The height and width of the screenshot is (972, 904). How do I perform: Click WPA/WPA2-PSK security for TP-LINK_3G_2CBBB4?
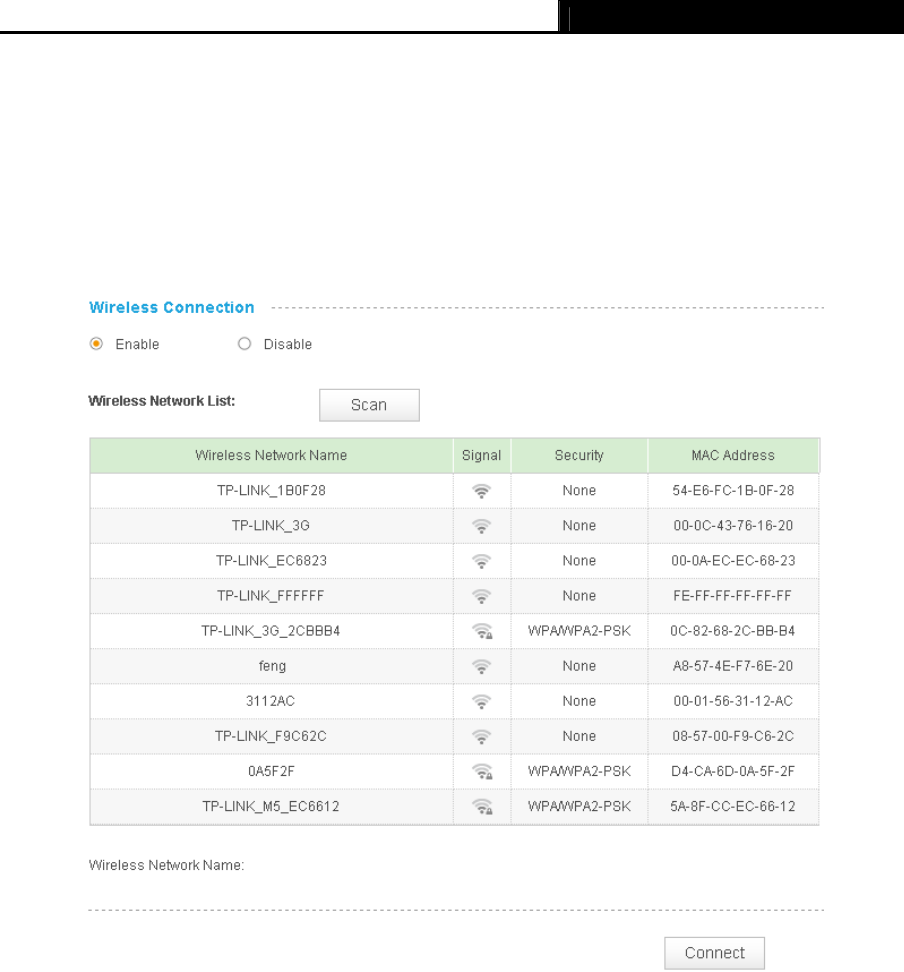pos(579,631)
